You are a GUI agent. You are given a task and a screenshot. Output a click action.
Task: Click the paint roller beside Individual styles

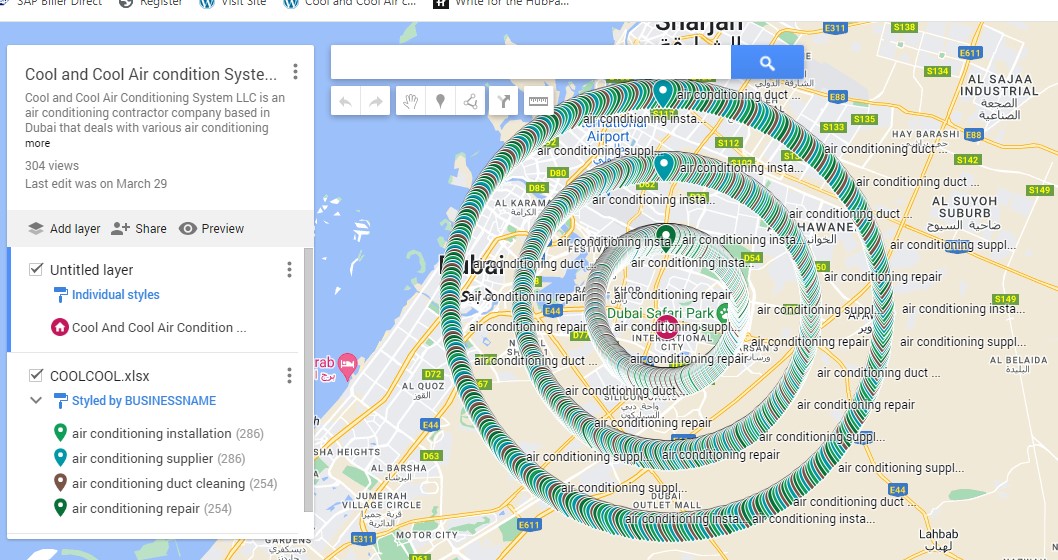pyautogui.click(x=60, y=295)
